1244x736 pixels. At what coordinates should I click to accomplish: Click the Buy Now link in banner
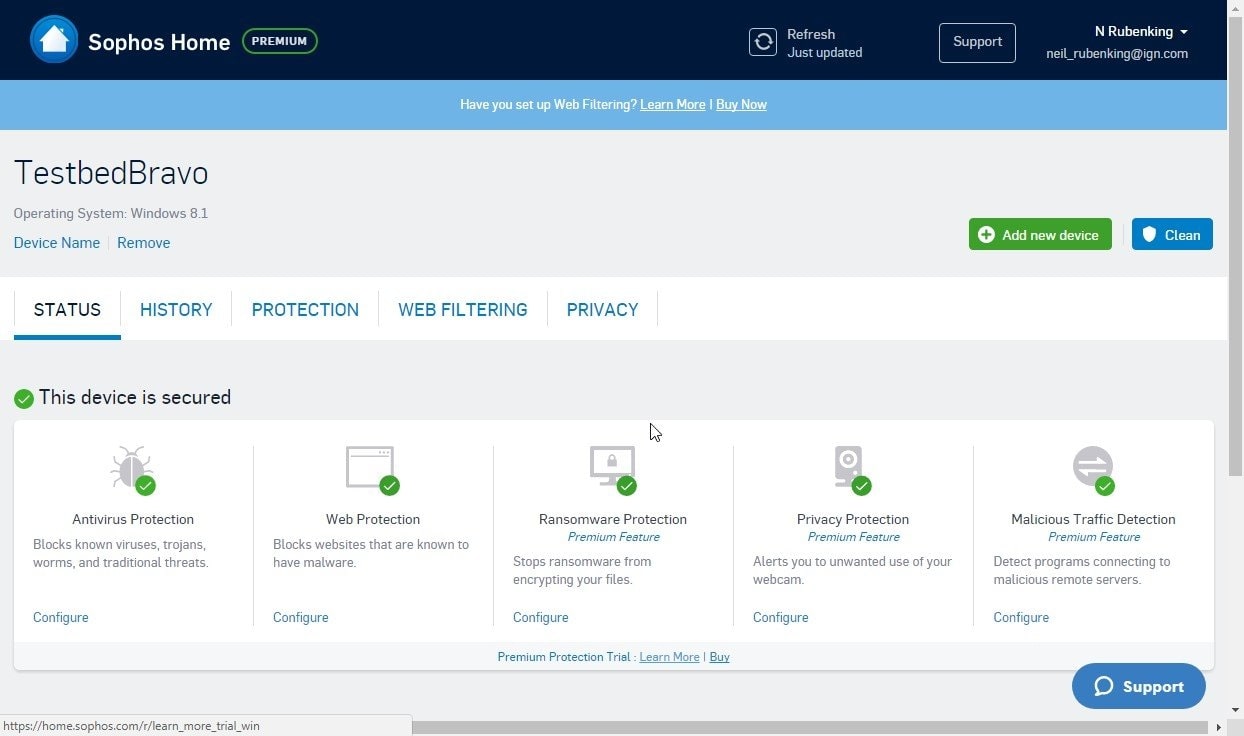pyautogui.click(x=741, y=104)
